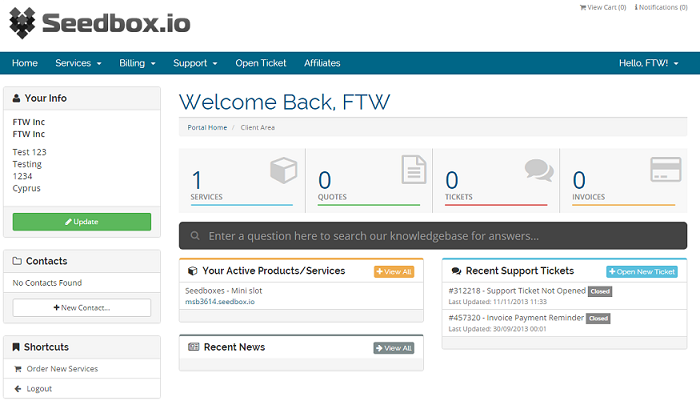Open ticket #457320 Invoice Payment Reminder
700x413 pixels.
[x=516, y=317]
